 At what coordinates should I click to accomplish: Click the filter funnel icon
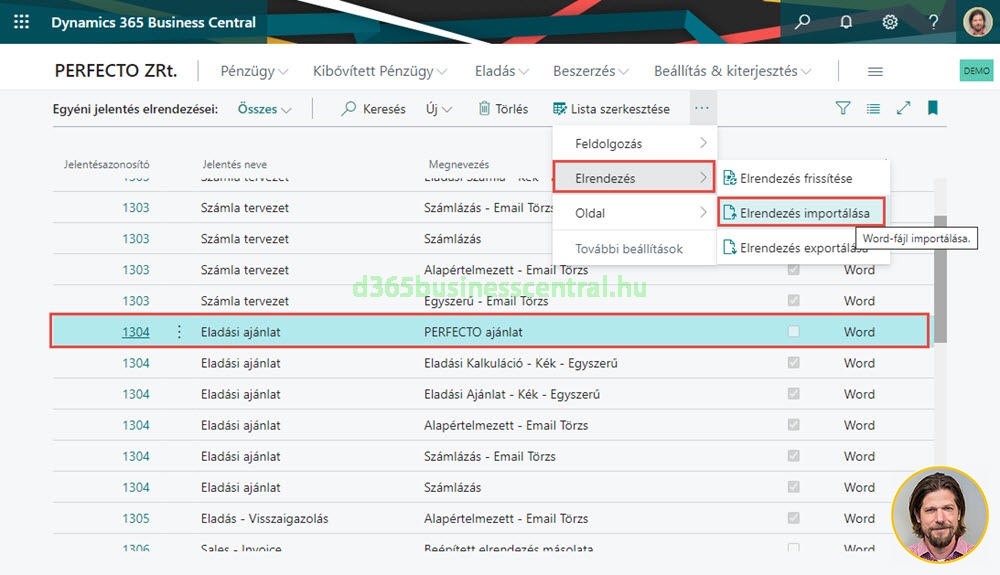843,108
